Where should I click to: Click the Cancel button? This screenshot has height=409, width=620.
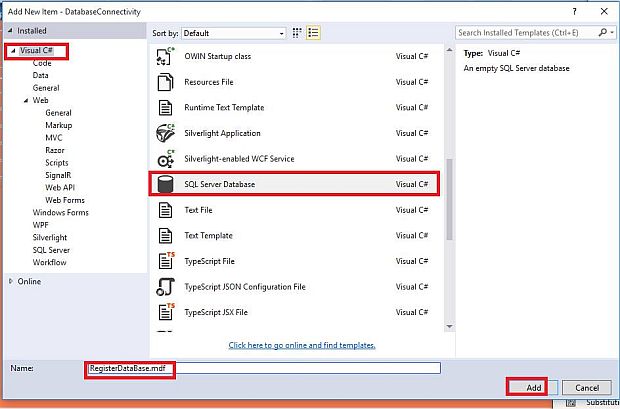point(587,388)
